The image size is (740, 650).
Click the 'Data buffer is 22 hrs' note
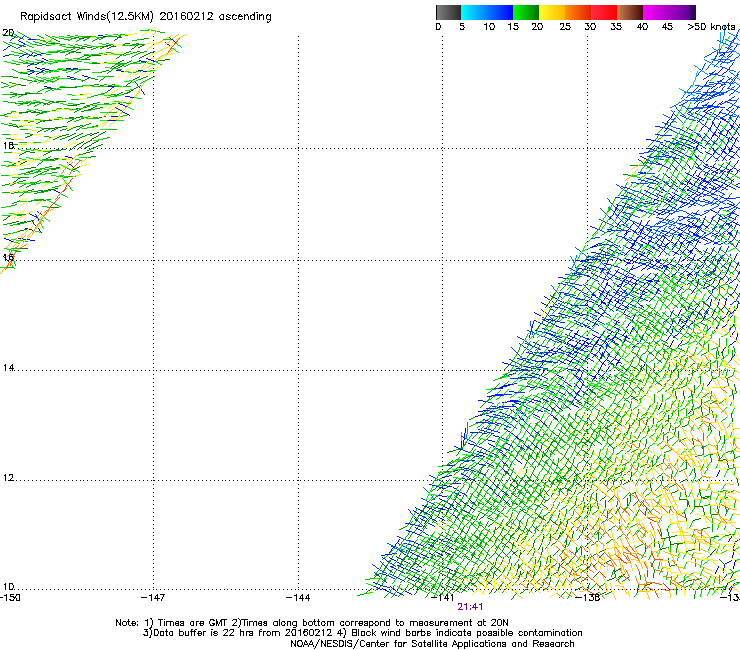[362, 633]
